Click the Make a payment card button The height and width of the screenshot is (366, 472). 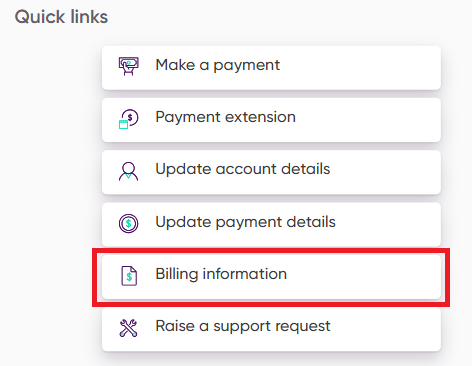click(x=271, y=68)
